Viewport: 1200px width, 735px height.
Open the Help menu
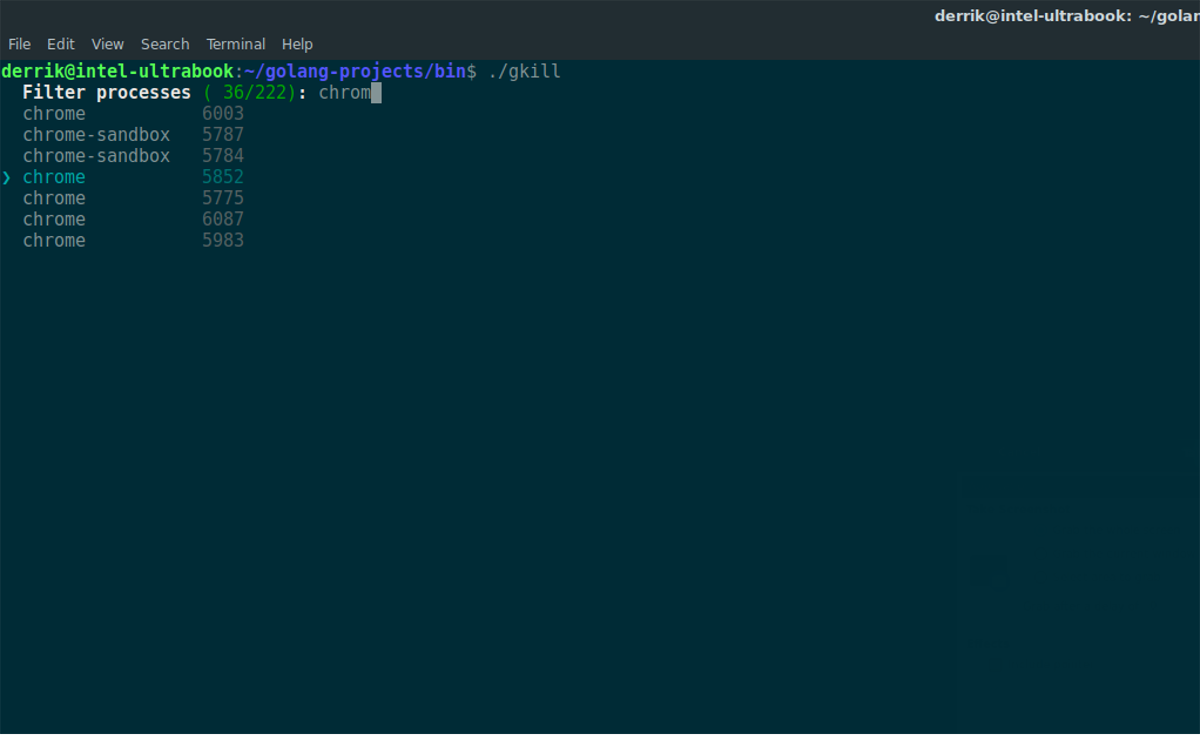[x=297, y=44]
